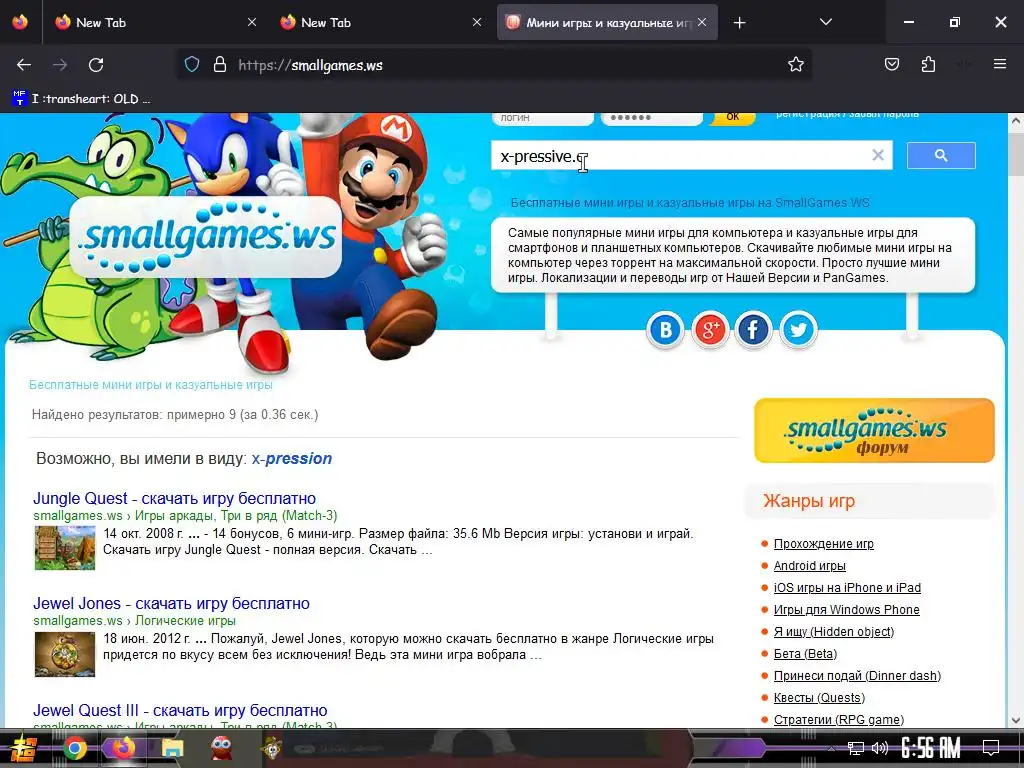This screenshot has height=768, width=1024.
Task: Close the first New Tab
Action: [252, 22]
